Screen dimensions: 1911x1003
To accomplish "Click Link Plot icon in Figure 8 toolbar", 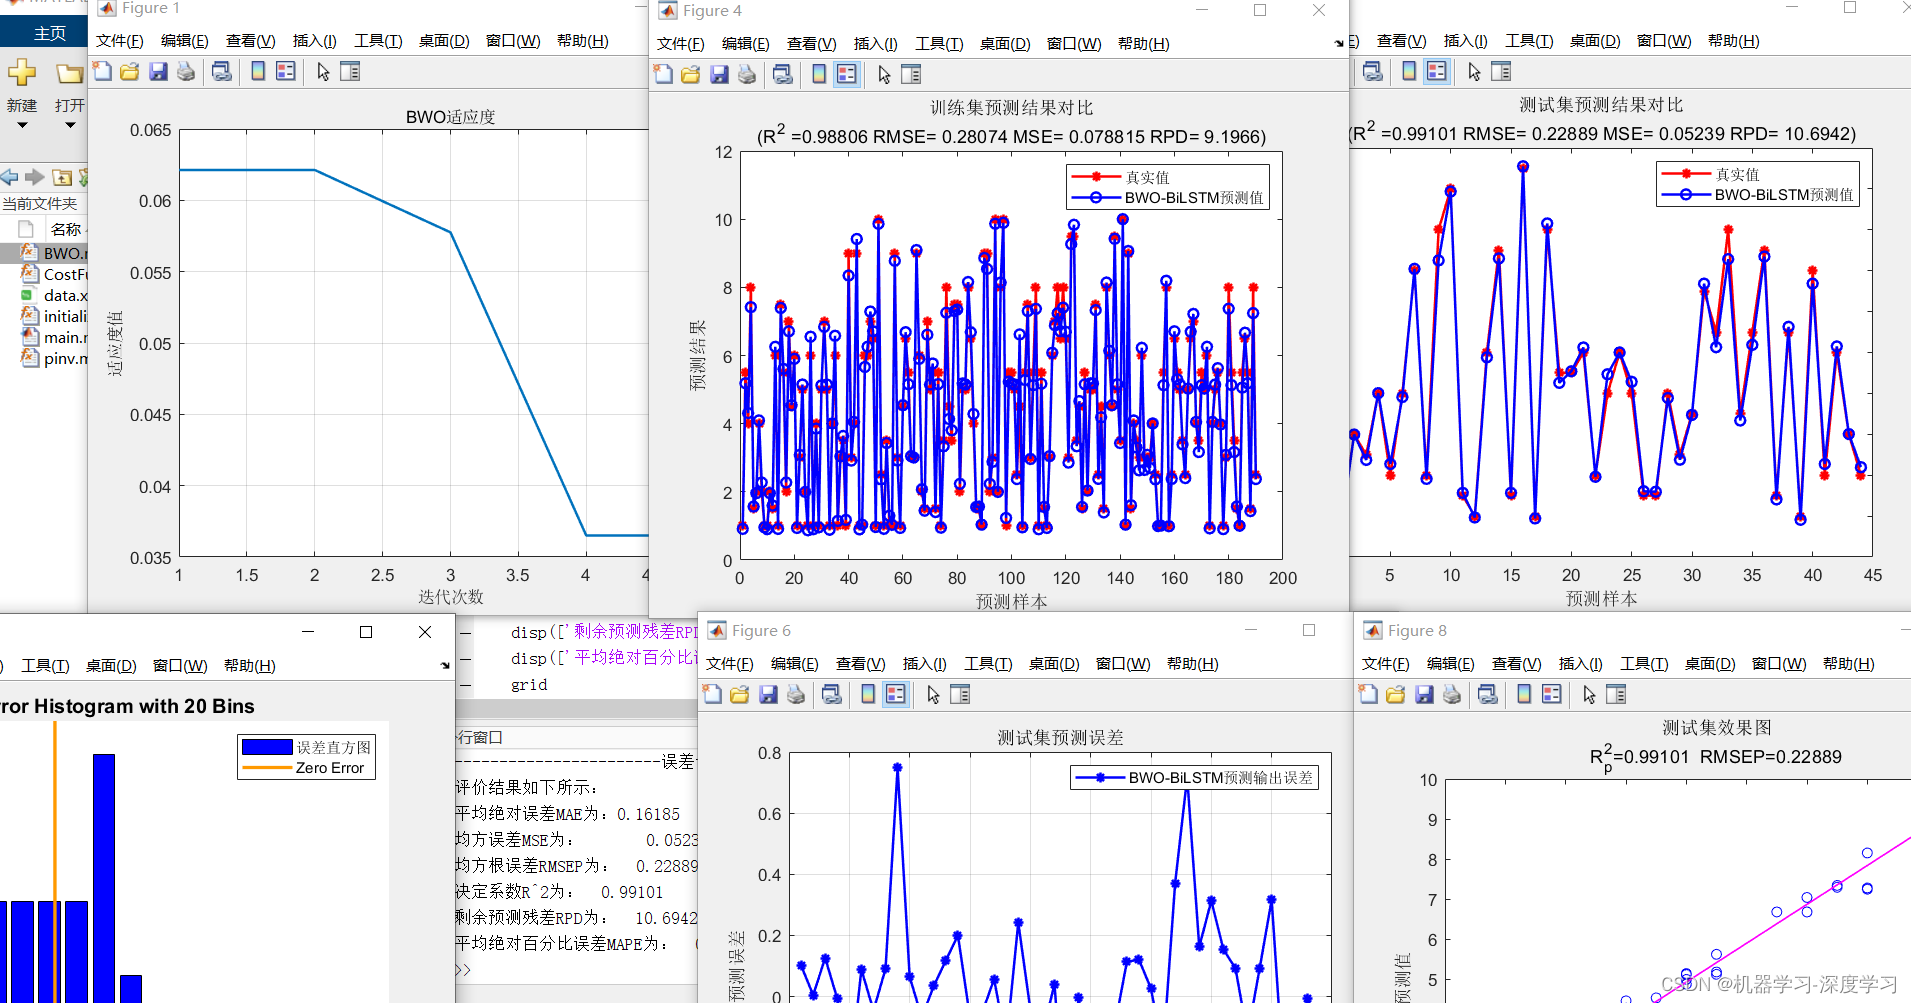I will coord(1488,694).
